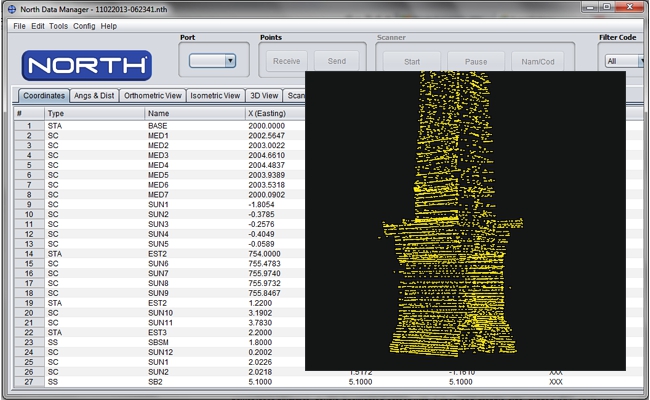Select the BASE name cell

point(195,126)
